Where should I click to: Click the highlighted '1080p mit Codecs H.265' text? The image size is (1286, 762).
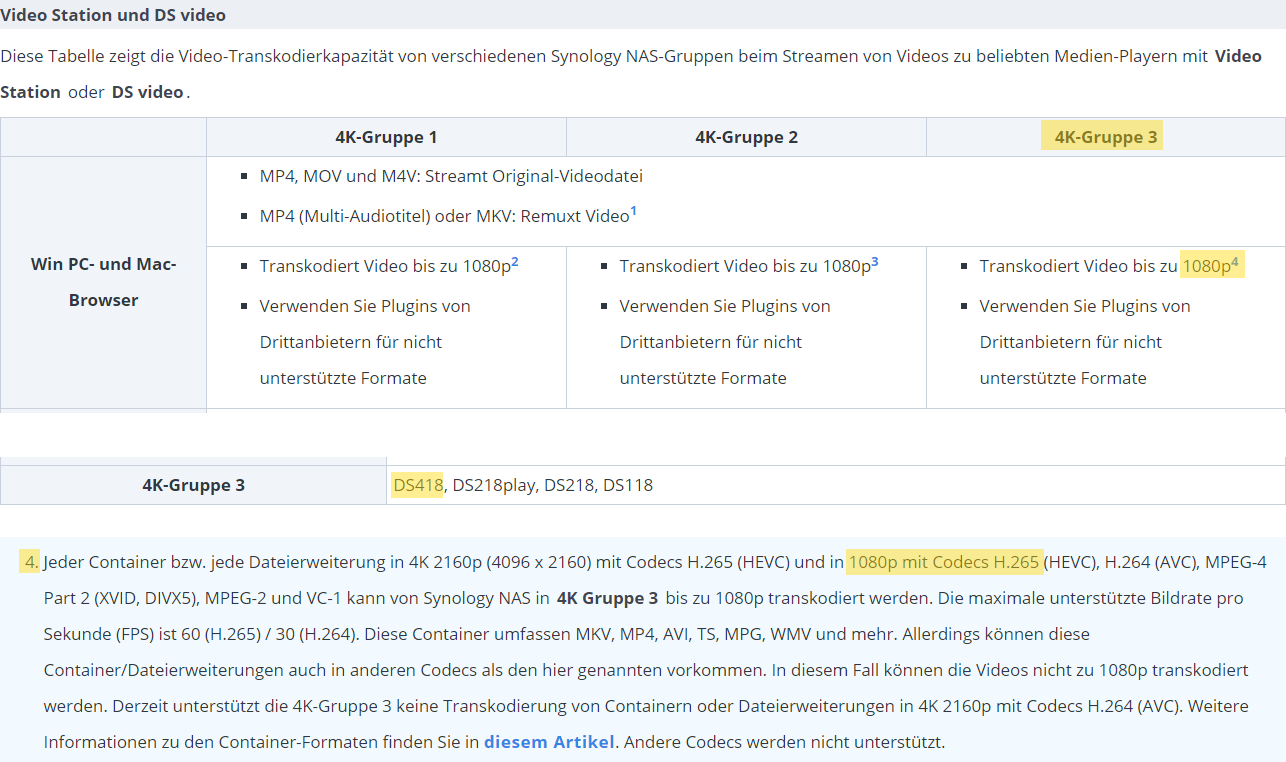click(x=944, y=562)
